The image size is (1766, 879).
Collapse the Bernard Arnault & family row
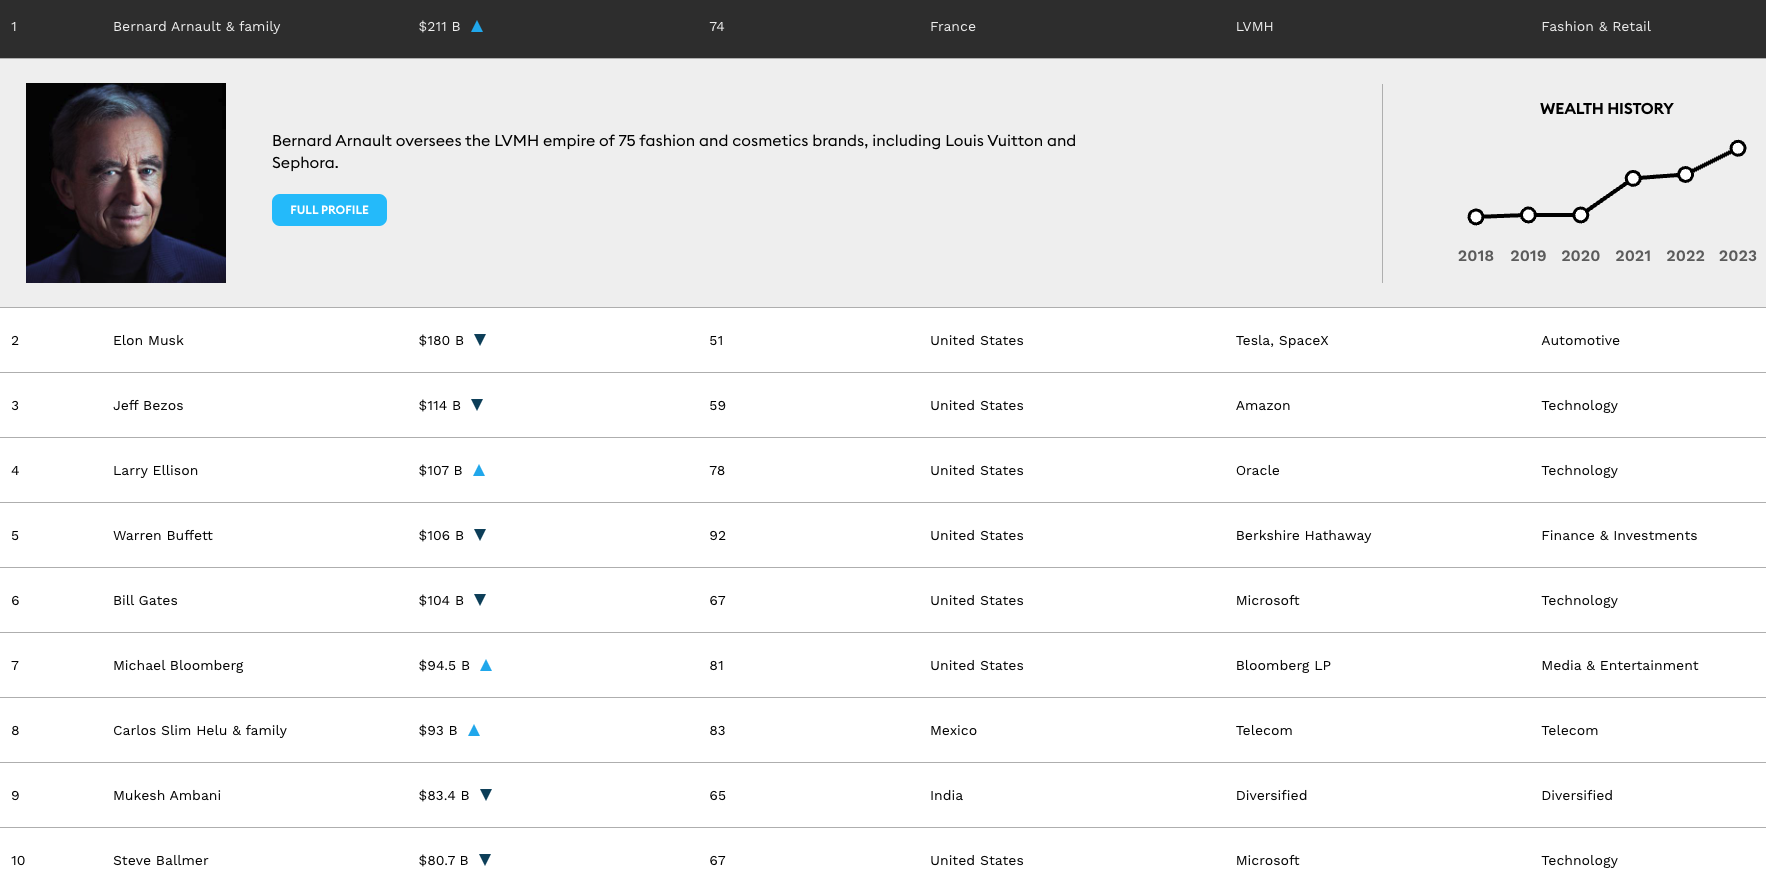tap(883, 28)
